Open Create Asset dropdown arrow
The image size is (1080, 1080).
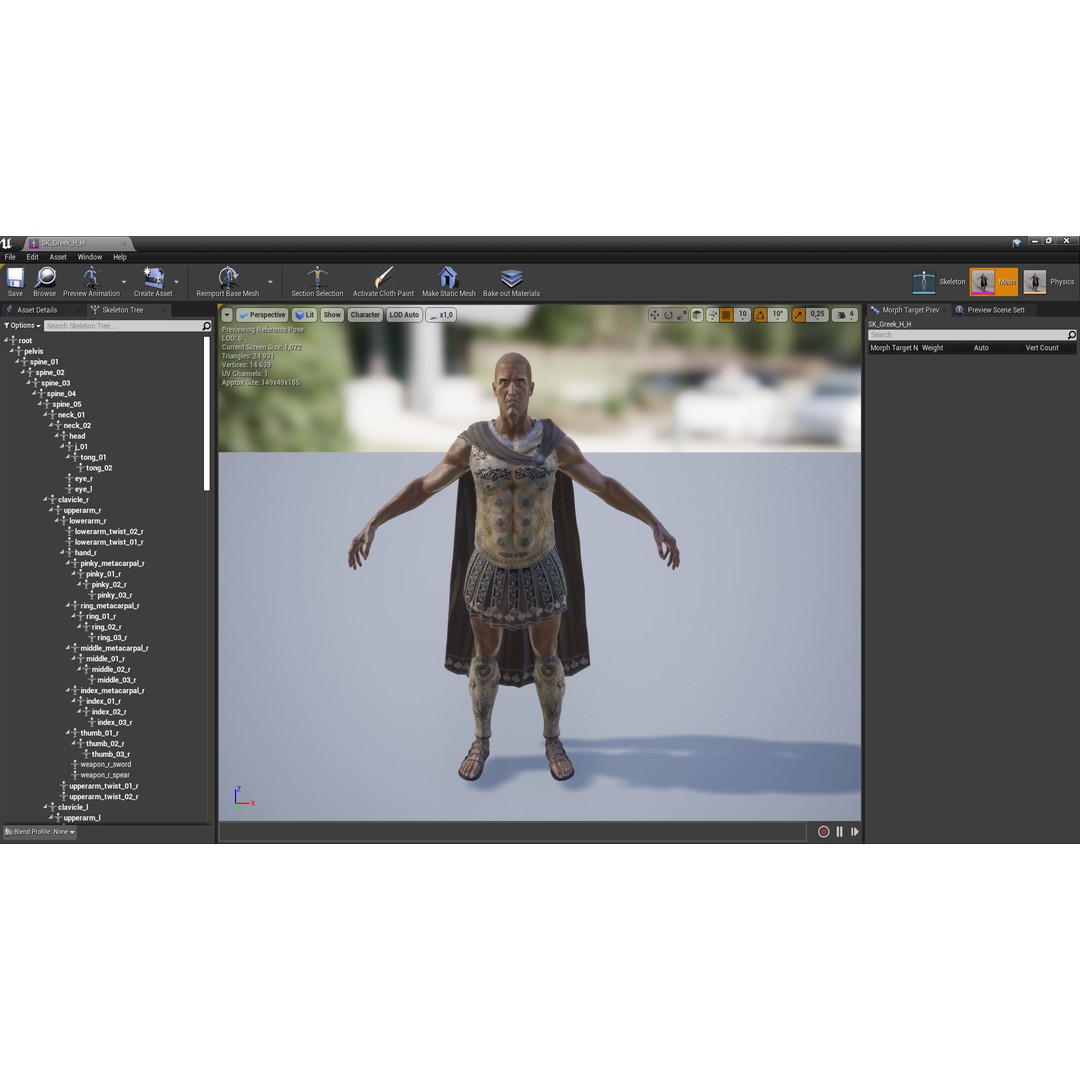pos(176,282)
